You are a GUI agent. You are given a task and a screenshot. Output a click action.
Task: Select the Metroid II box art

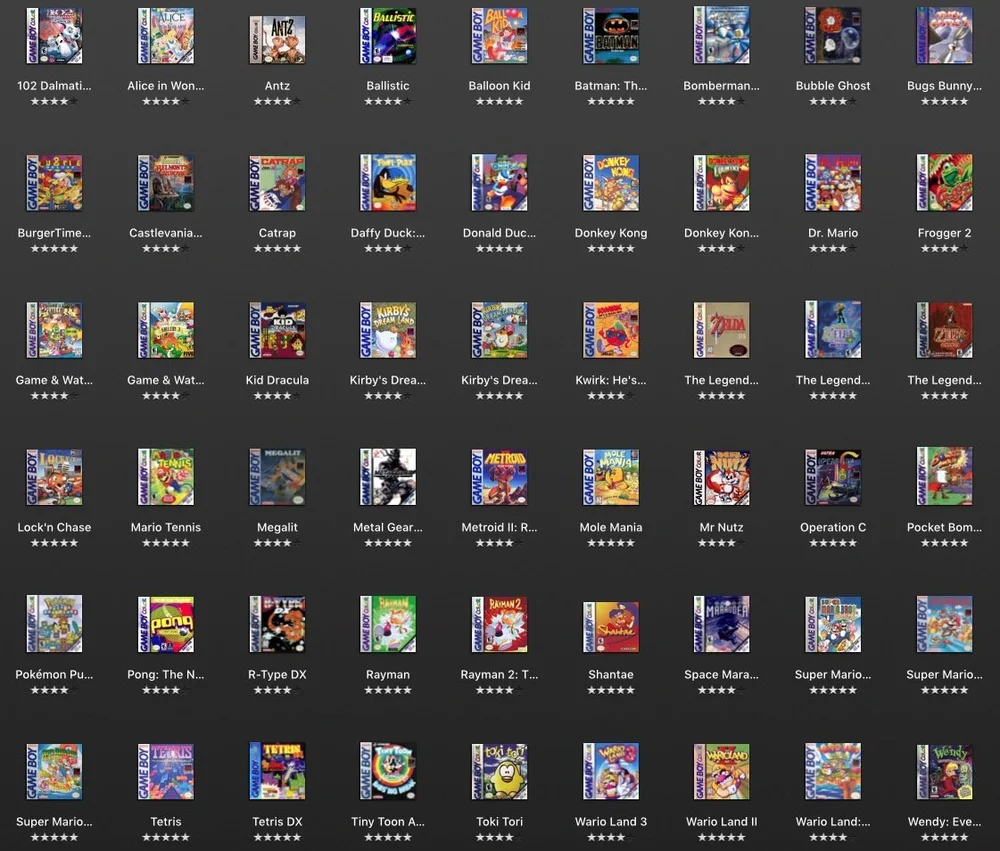coord(499,477)
